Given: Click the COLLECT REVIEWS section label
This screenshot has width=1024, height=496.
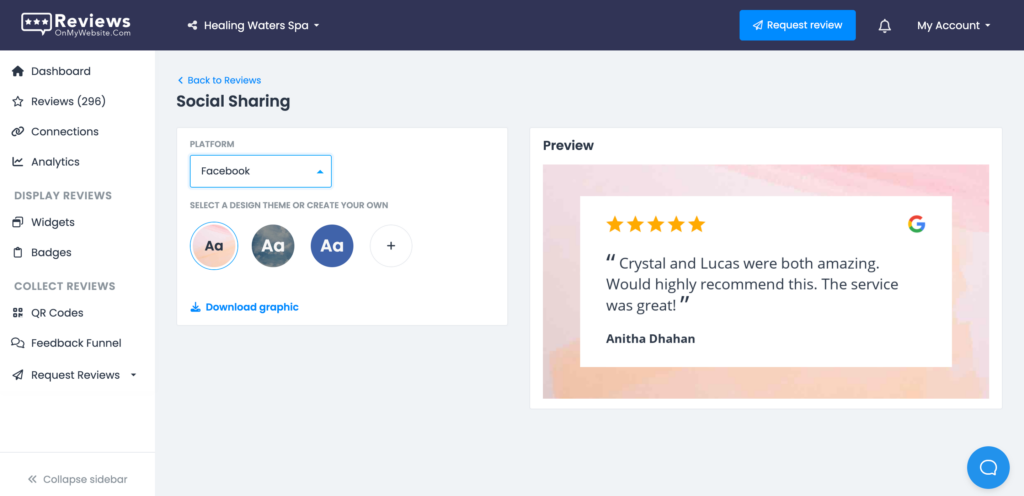Looking at the screenshot, I should tap(65, 287).
